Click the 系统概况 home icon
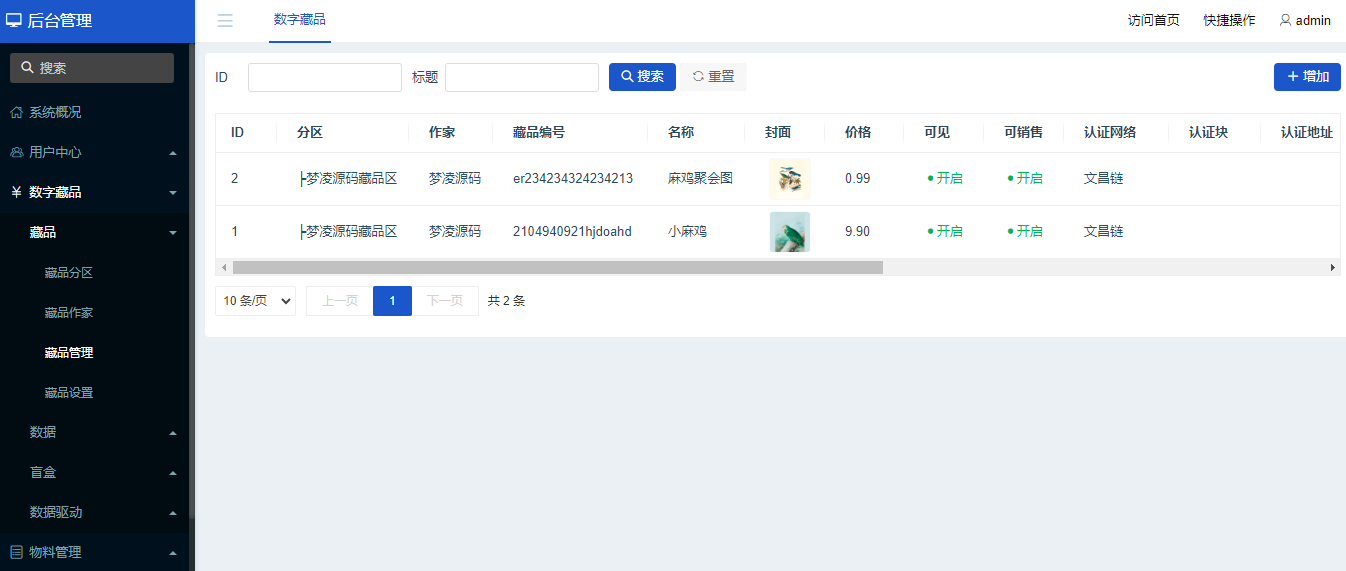 tap(16, 113)
